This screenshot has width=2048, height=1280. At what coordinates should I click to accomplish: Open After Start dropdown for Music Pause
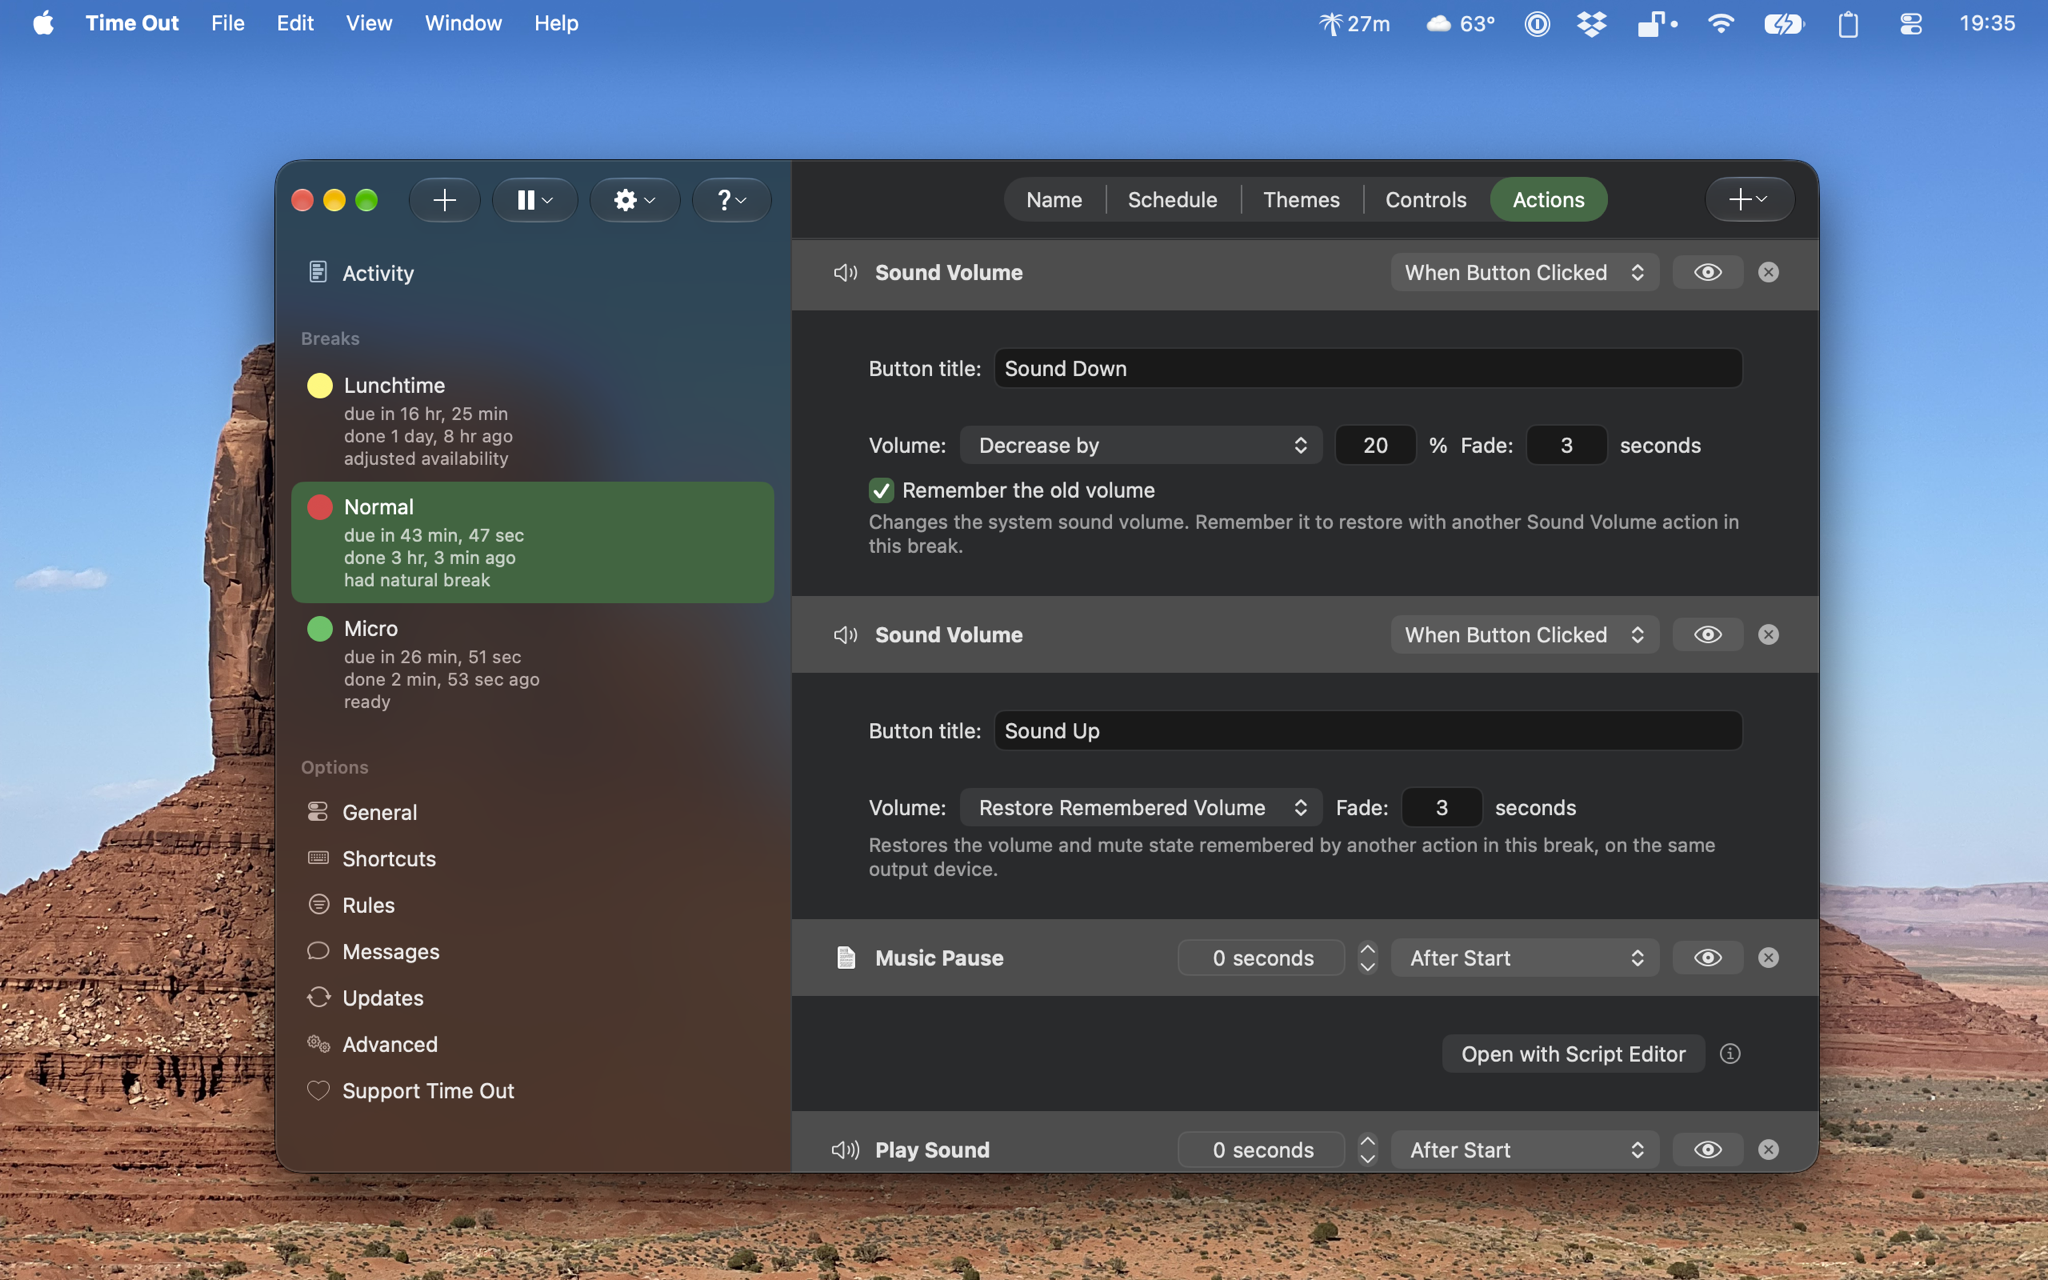tap(1524, 958)
